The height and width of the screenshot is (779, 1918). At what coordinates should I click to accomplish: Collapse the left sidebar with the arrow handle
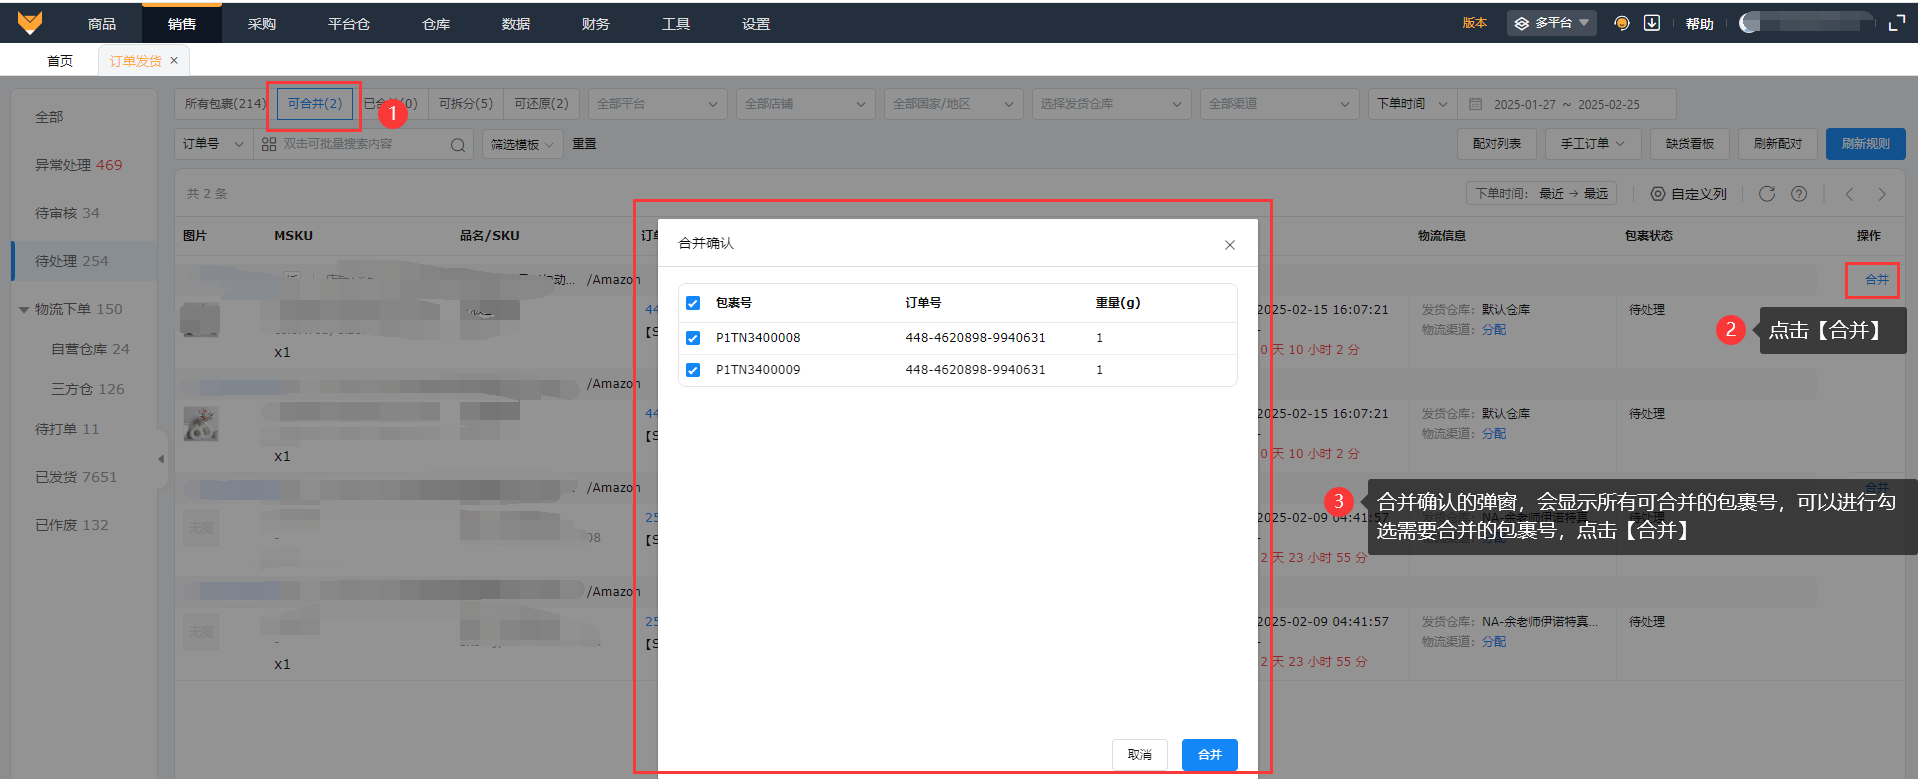click(x=161, y=459)
